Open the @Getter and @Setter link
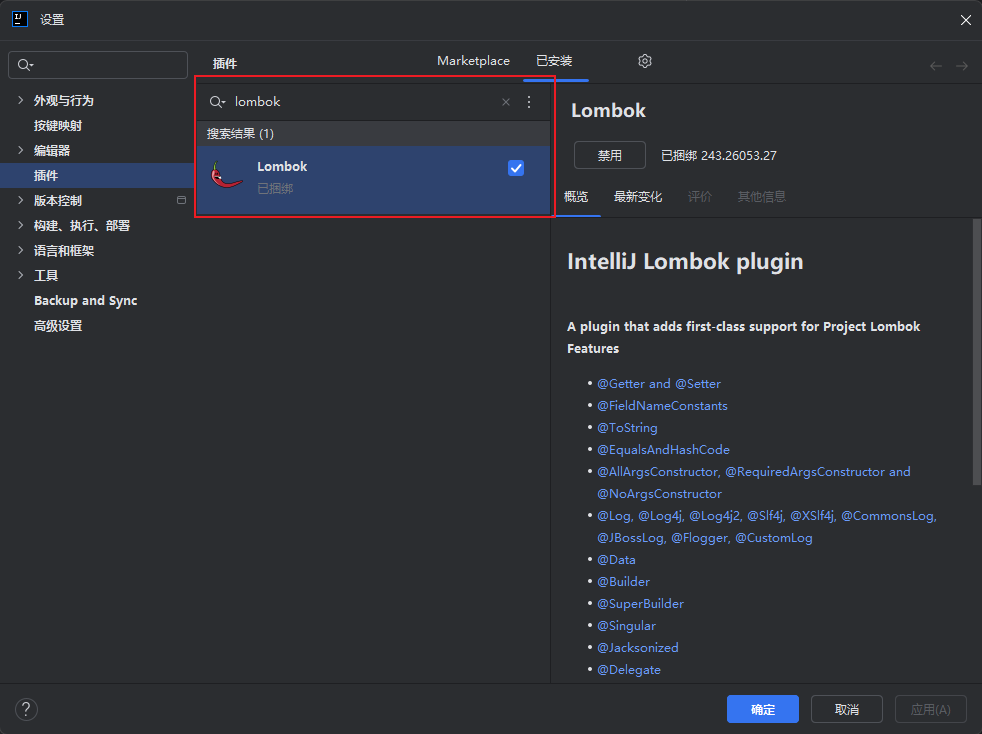This screenshot has width=982, height=734. (659, 383)
